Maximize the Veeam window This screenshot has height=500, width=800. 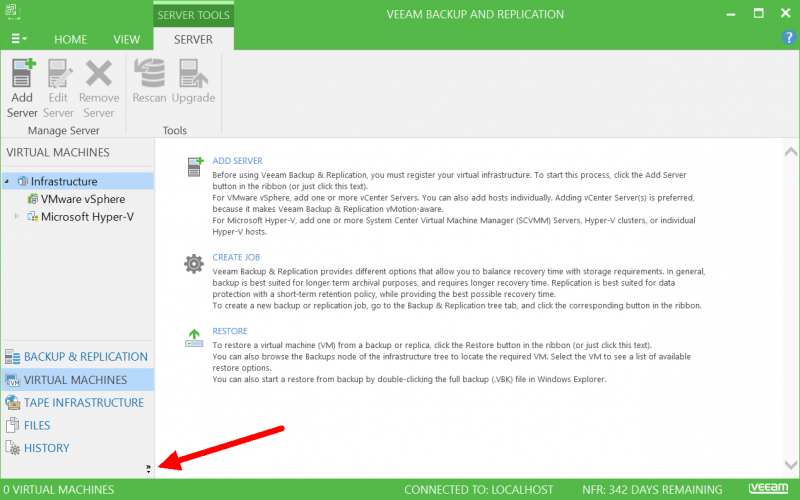pos(759,13)
